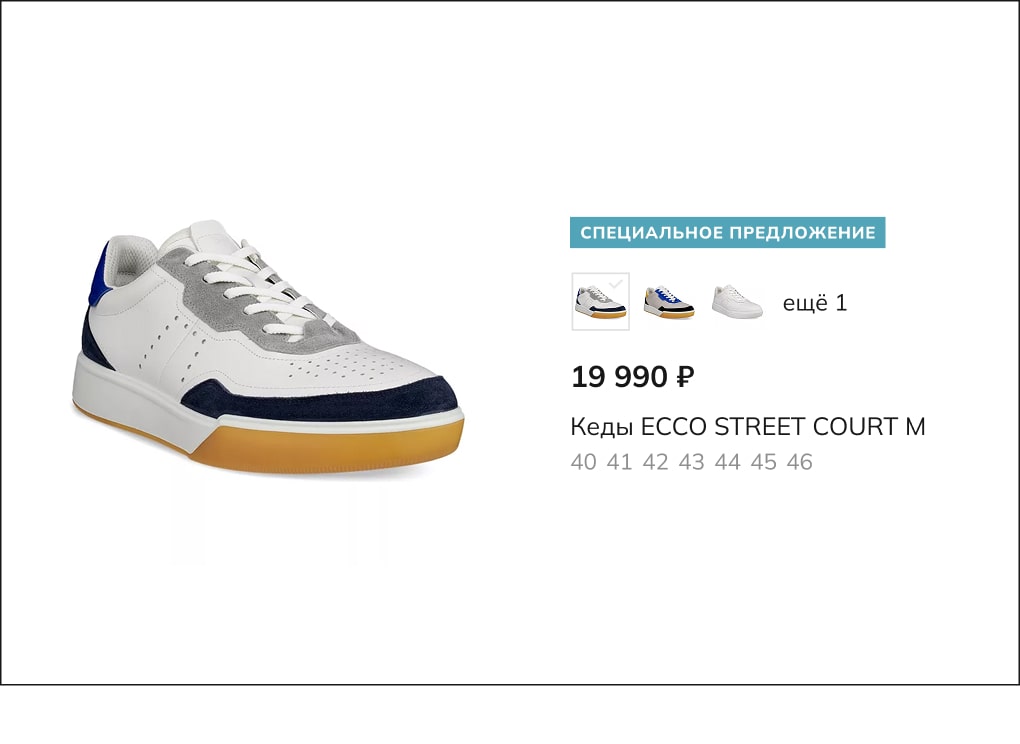This screenshot has width=1020, height=744.
Task: Click the ruble currency sign after the price
Action: (x=686, y=377)
